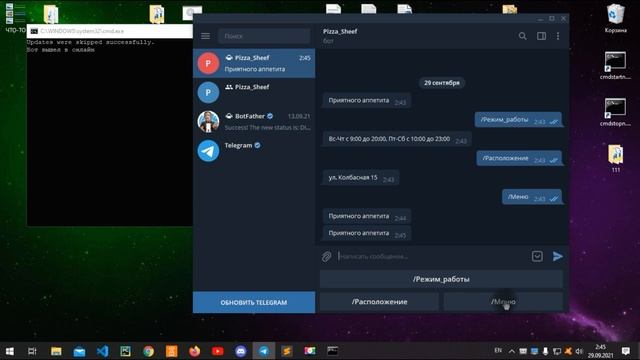Click the volume speaker tray icon
The height and width of the screenshot is (360, 640).
click(x=579, y=351)
